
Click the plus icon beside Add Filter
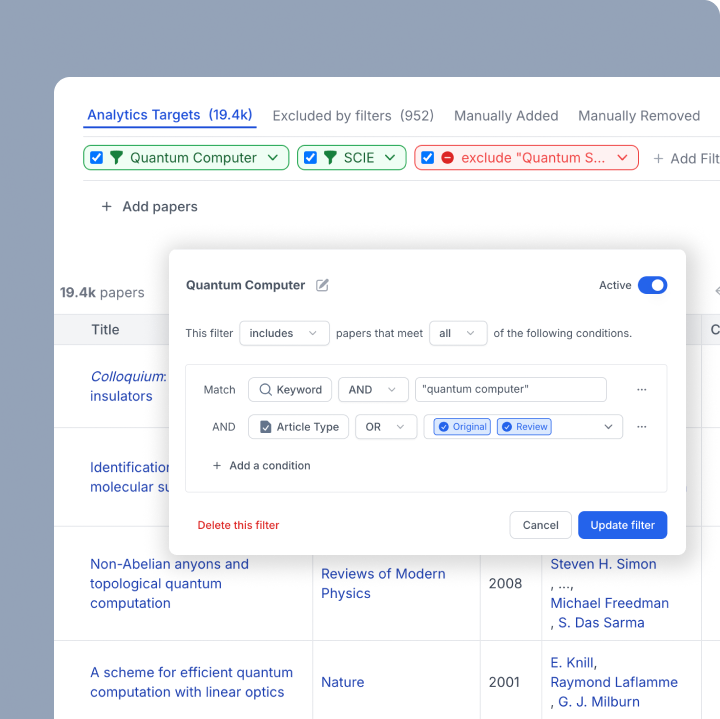[658, 158]
